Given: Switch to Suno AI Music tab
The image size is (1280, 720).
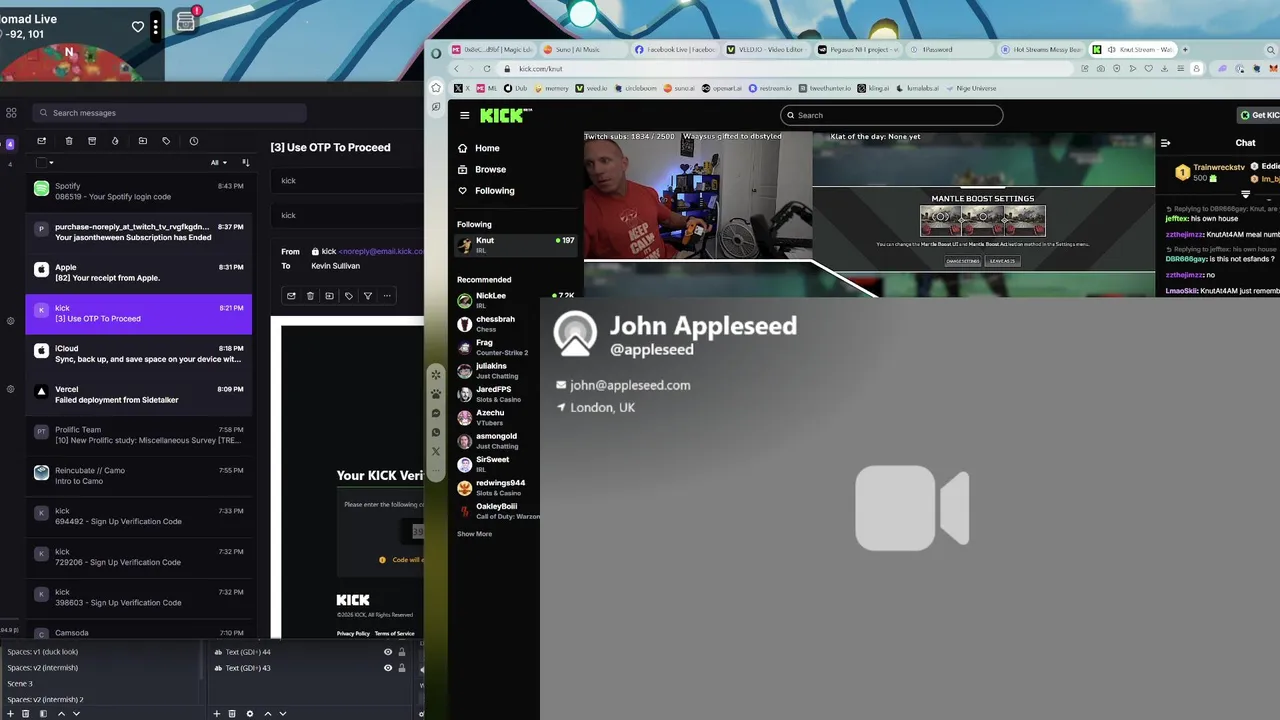Looking at the screenshot, I should click(580, 49).
